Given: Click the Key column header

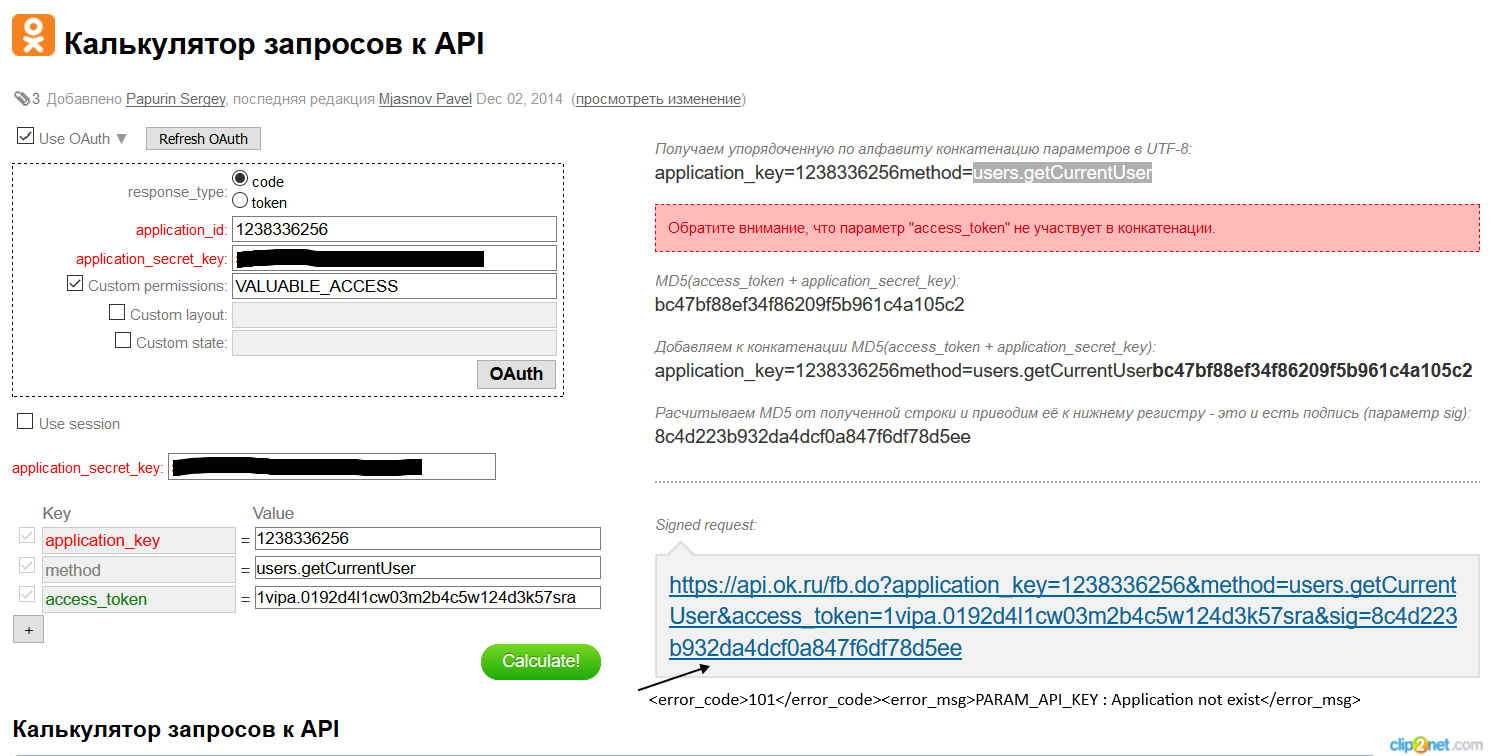Looking at the screenshot, I should 57,513.
